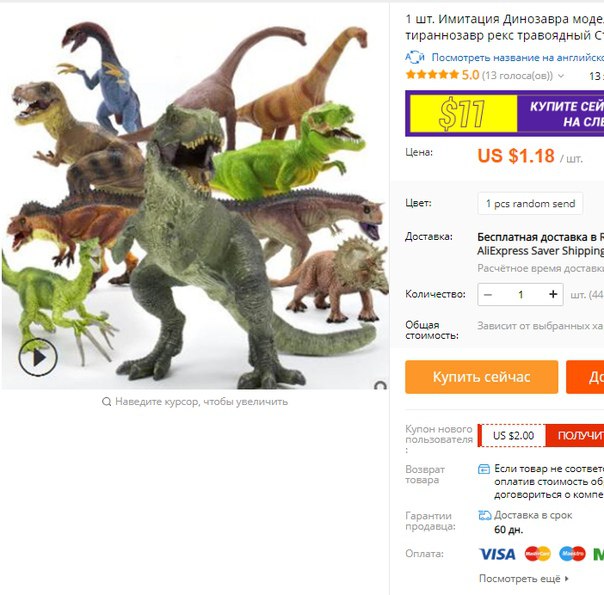Play the product video
604x595 pixels.
pyautogui.click(x=38, y=357)
